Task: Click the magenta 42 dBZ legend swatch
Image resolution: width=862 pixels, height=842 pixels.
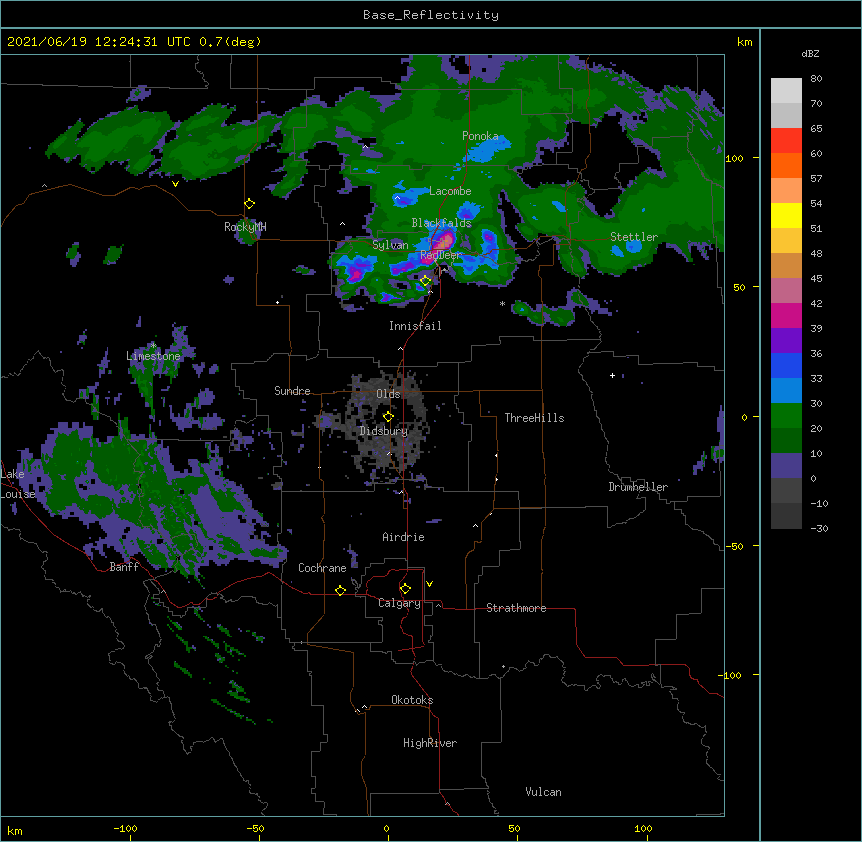Action: 786,315
